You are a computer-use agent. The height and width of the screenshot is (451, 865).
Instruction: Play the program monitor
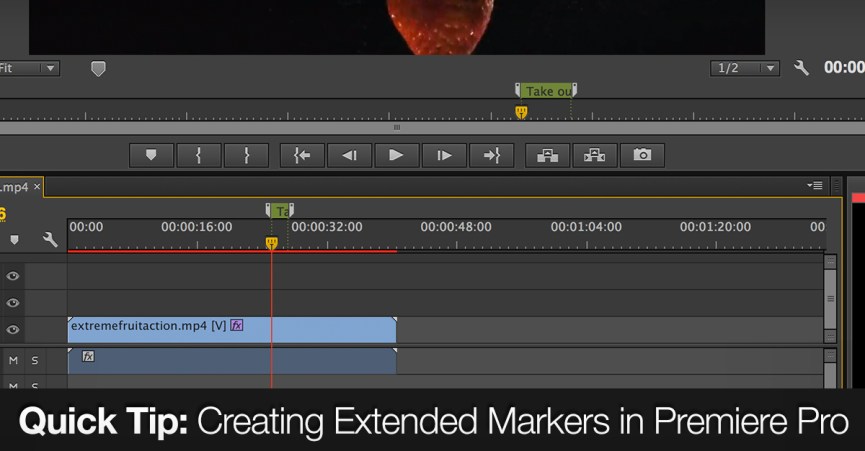(396, 155)
